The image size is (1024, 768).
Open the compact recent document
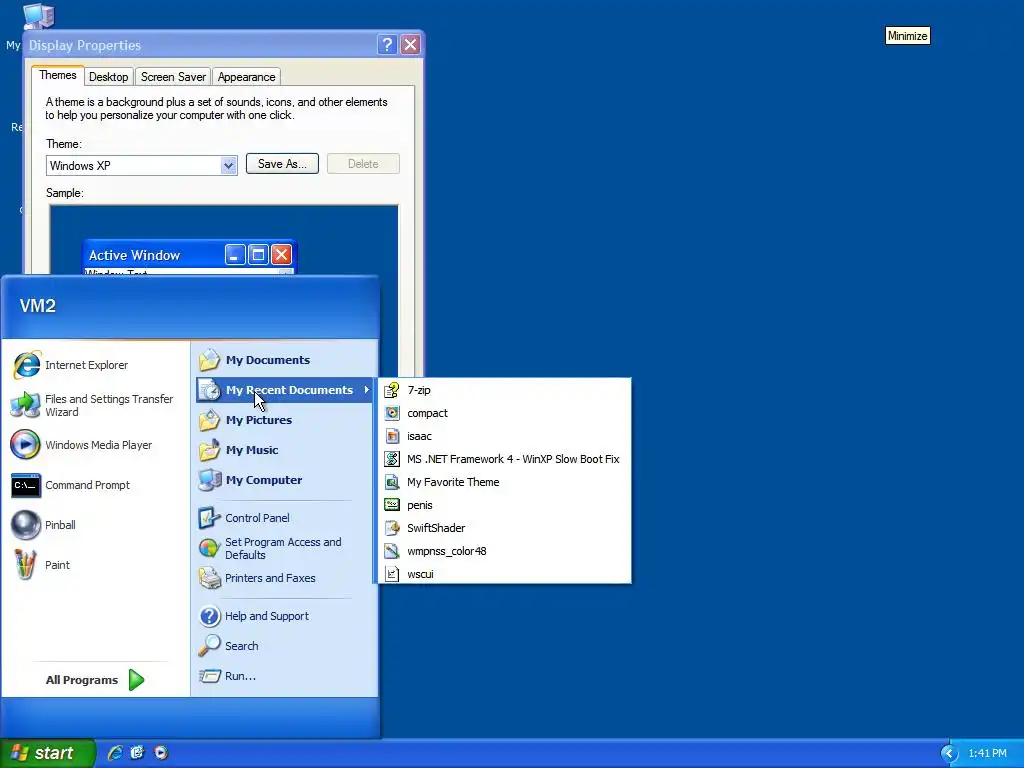(504, 413)
